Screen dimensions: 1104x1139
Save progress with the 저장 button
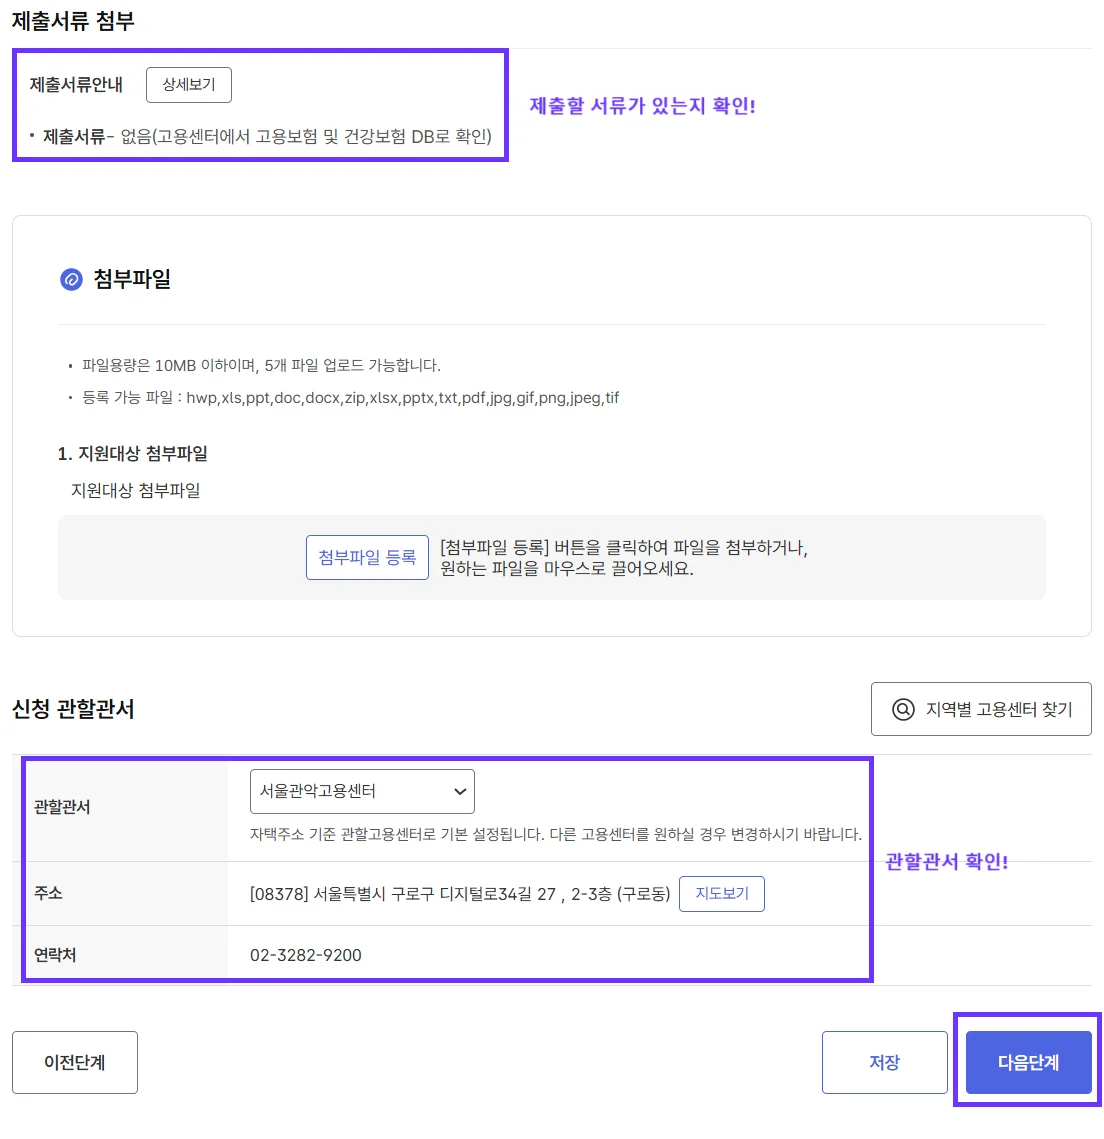coord(884,1062)
